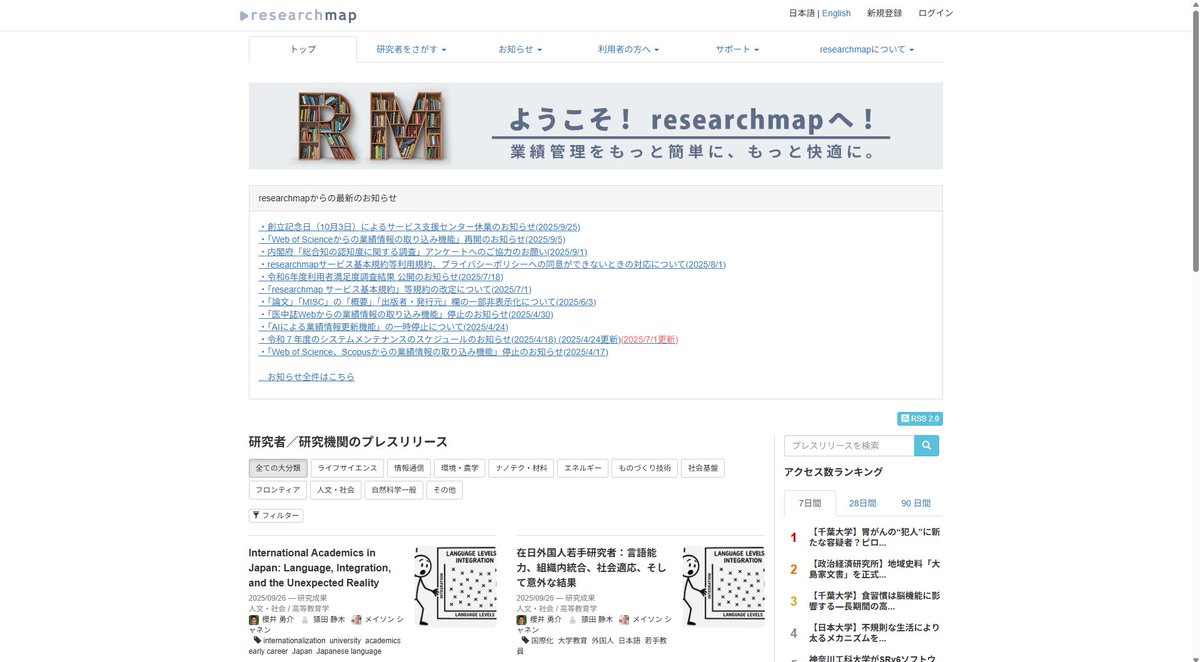Switch ranking to the 7日間 tab
The height and width of the screenshot is (662, 1200).
(808, 503)
